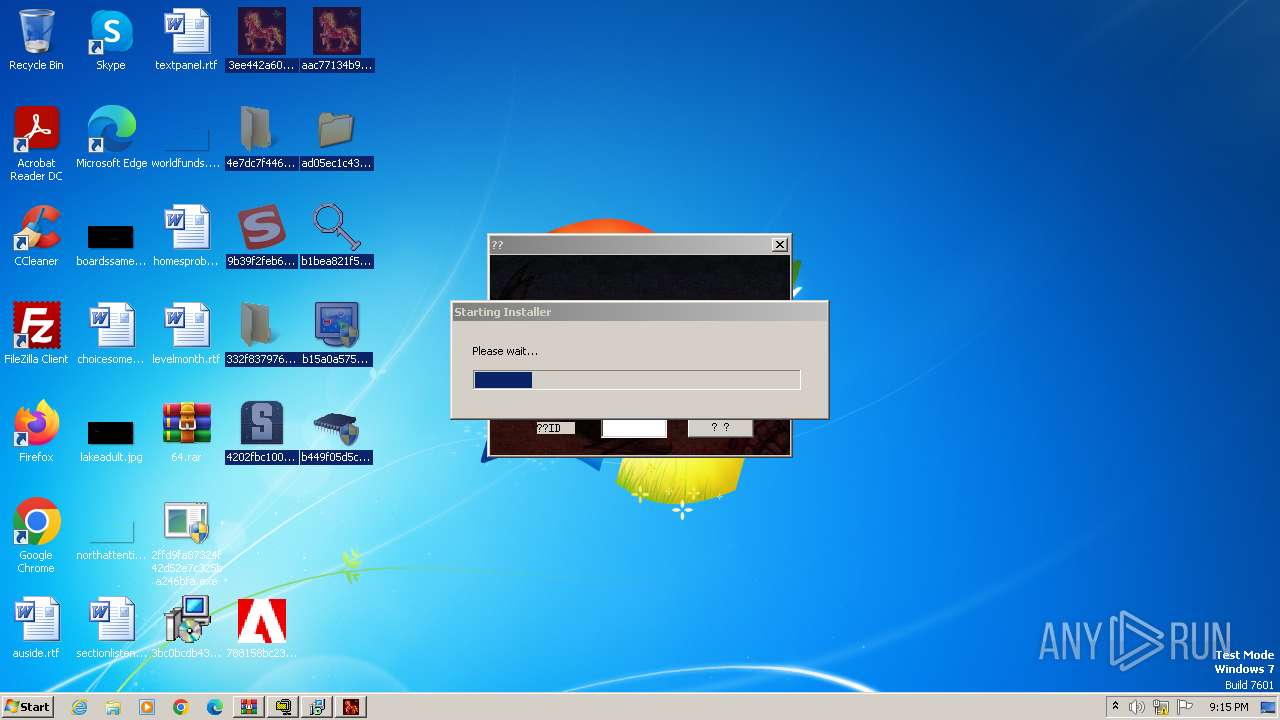
Task: Select the 2ffd9fa67324f...exe installer icon
Action: [186, 543]
